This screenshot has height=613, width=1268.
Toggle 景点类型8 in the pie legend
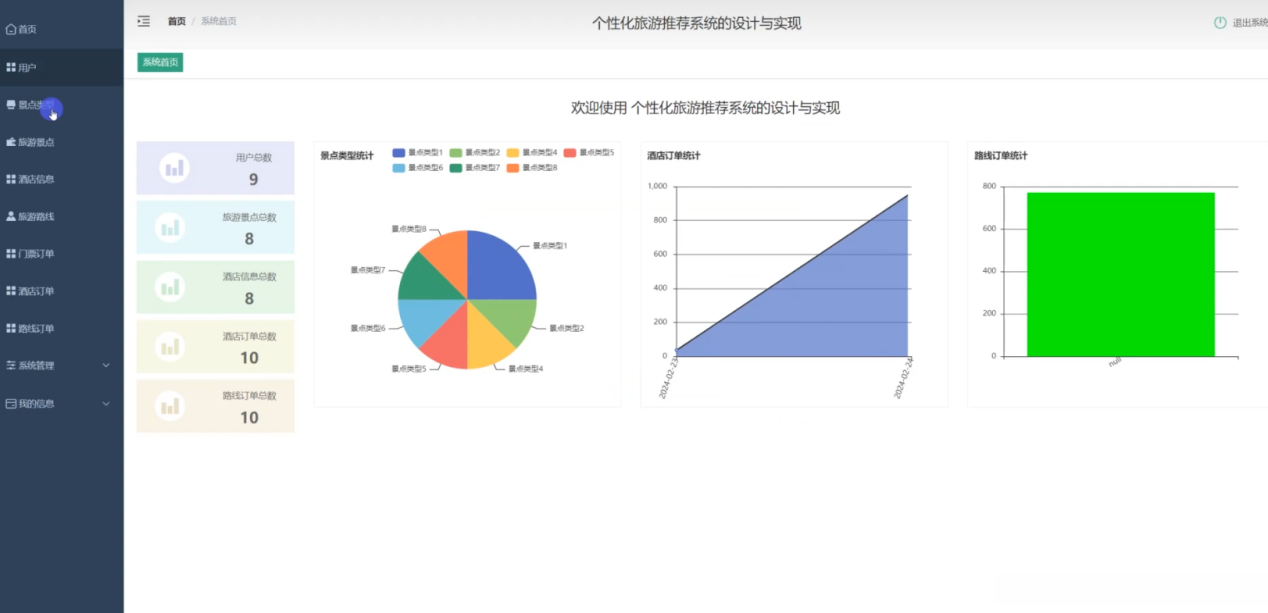coord(532,167)
